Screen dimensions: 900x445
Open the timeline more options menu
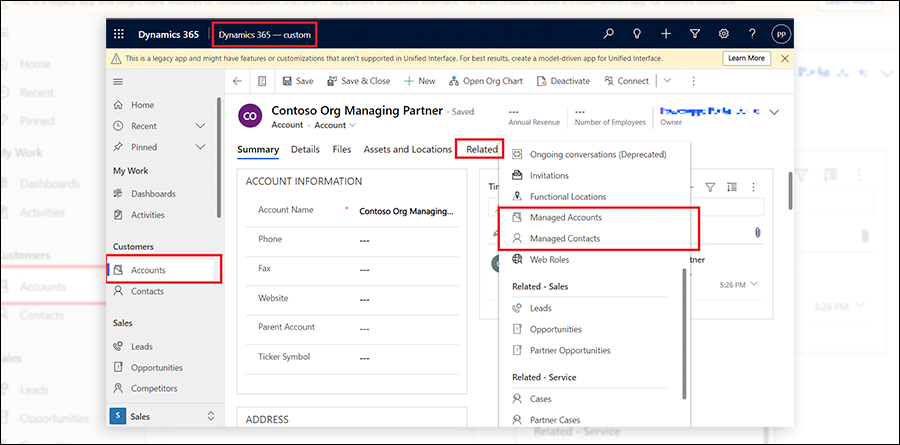click(x=753, y=187)
